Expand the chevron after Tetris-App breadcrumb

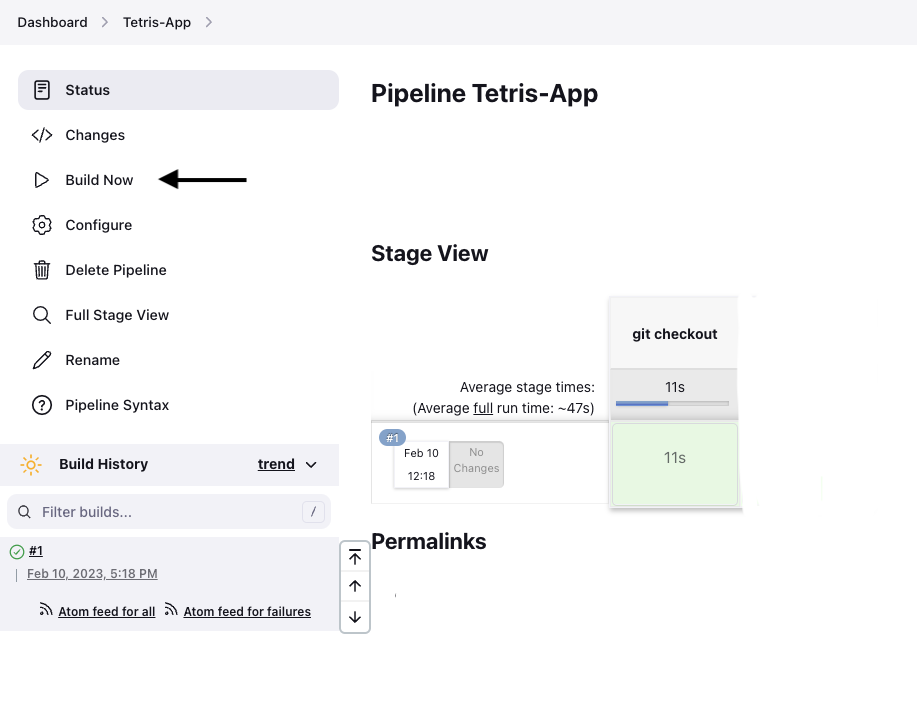209,22
